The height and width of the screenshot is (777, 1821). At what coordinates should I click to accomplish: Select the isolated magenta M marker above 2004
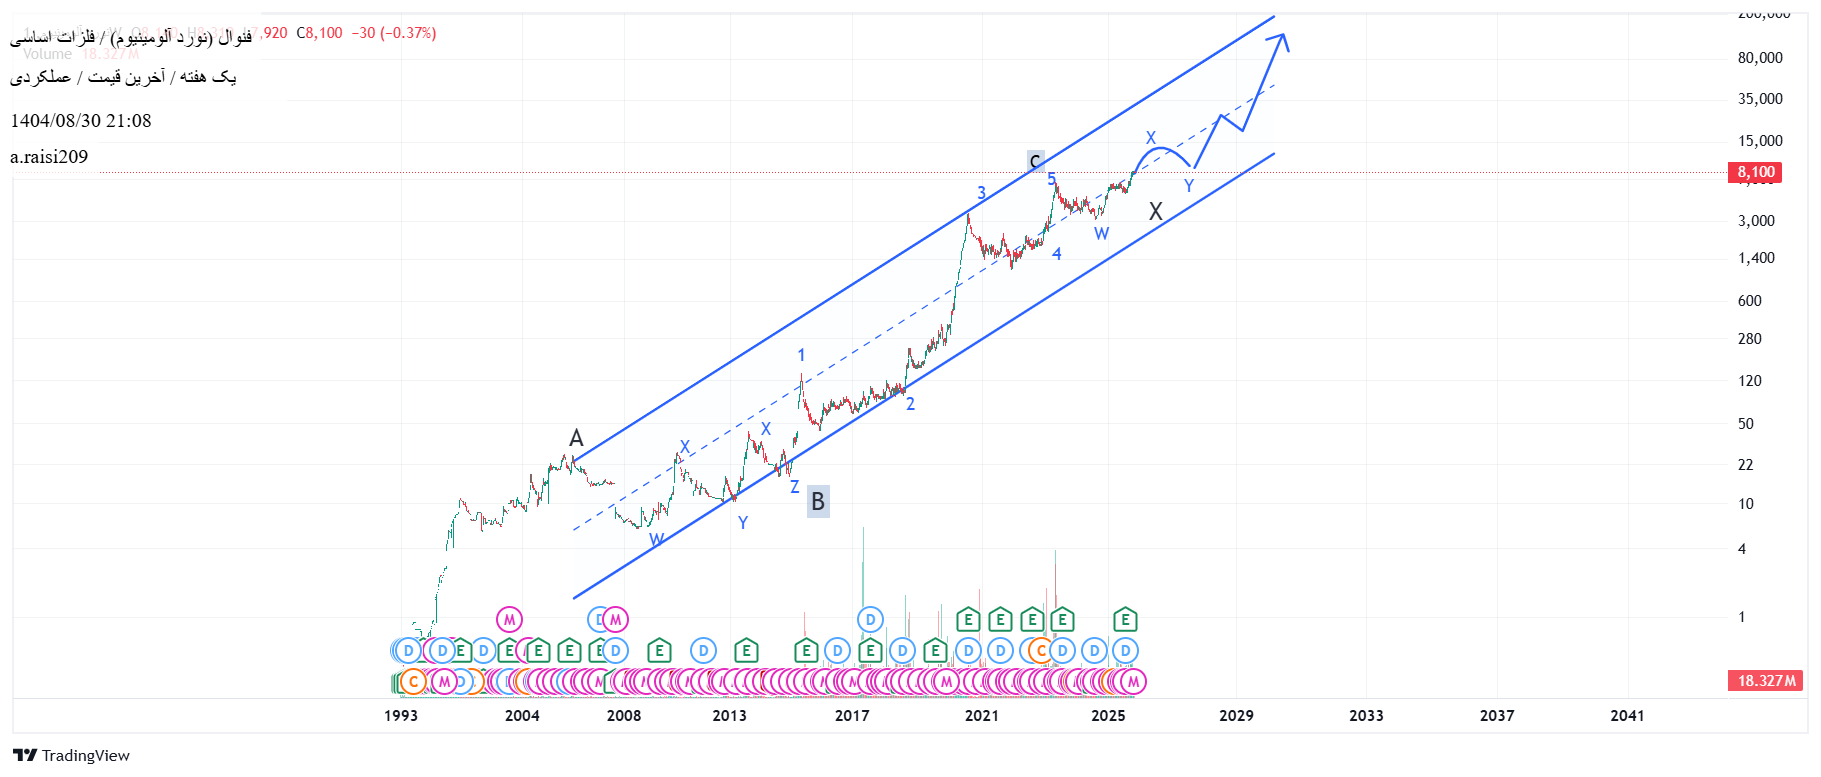(x=509, y=620)
